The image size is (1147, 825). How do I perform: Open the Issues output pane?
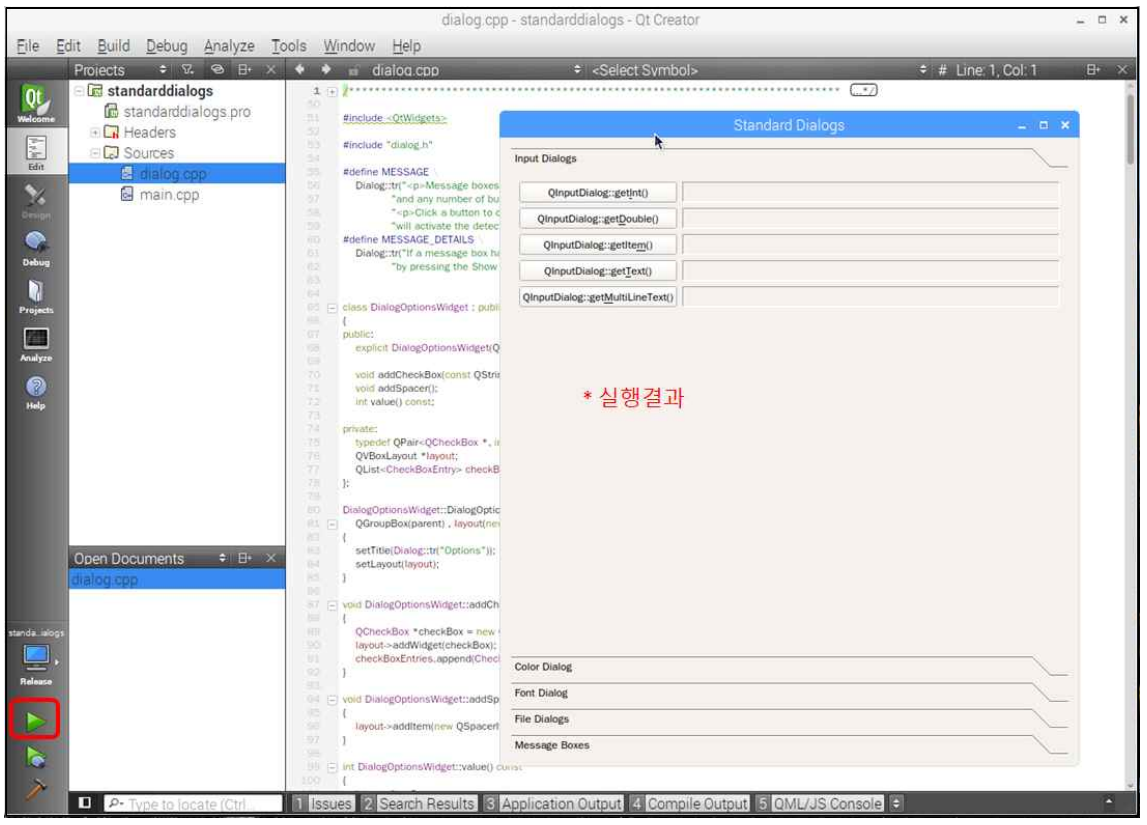click(x=323, y=803)
